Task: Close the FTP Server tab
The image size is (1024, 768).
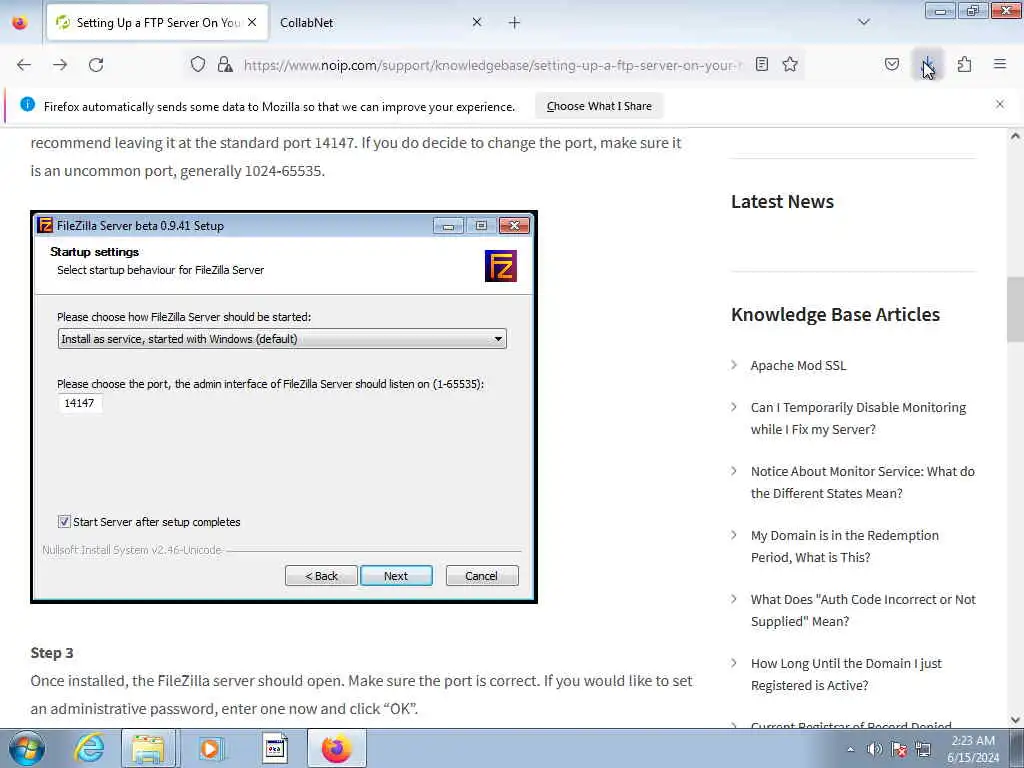Action: click(252, 22)
